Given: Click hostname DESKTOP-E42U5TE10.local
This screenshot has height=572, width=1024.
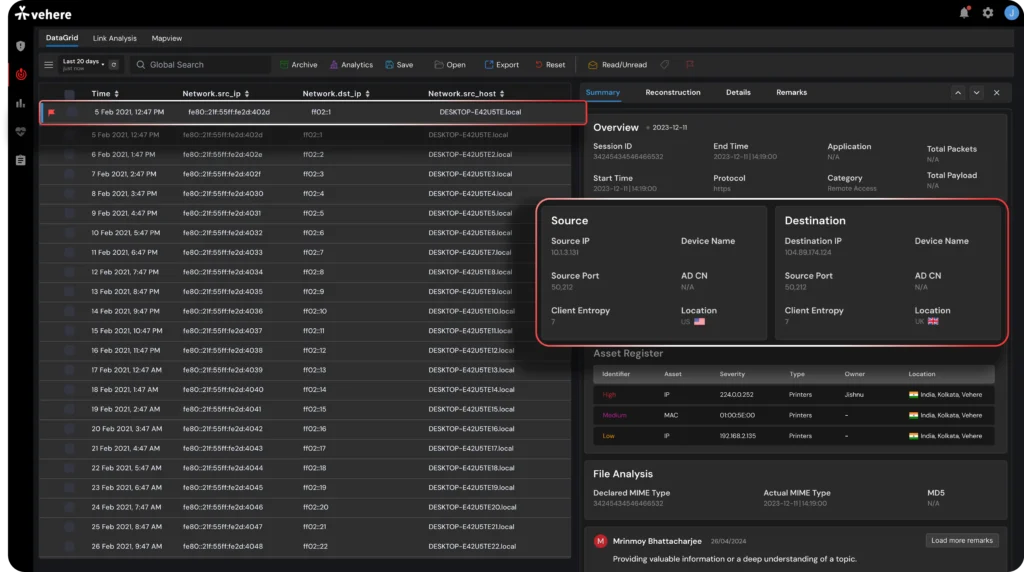Looking at the screenshot, I should 472,311.
